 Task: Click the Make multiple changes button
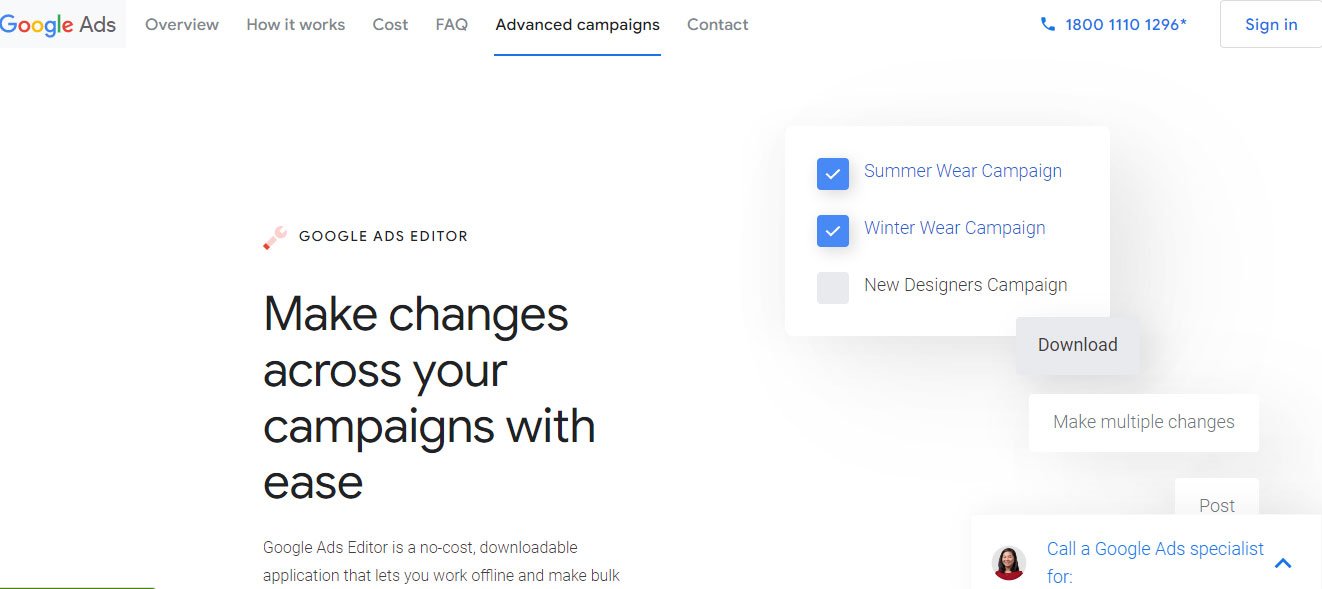pos(1143,422)
